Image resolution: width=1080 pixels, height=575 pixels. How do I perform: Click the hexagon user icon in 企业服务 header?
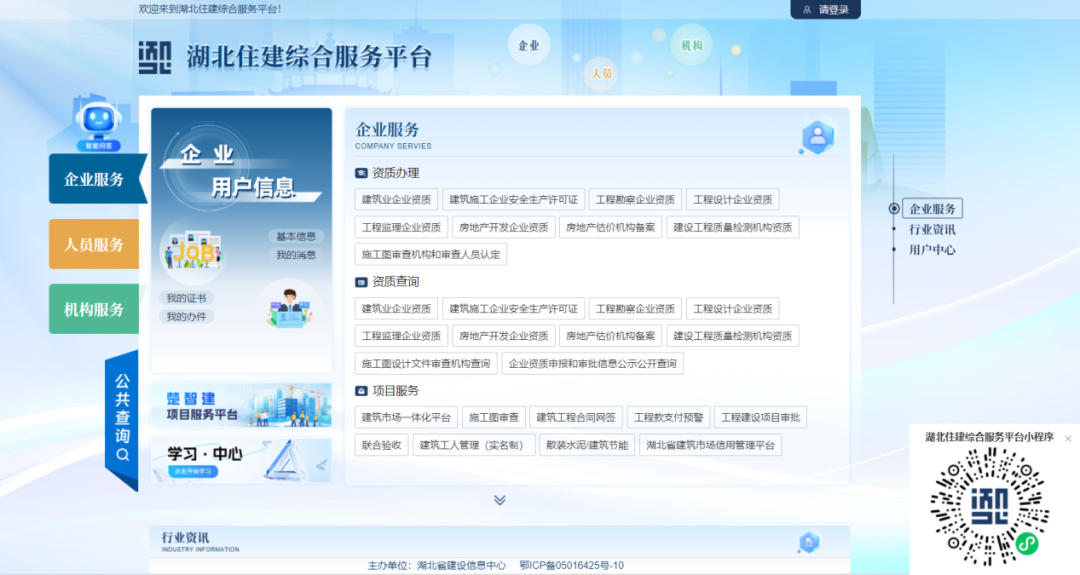tap(817, 138)
